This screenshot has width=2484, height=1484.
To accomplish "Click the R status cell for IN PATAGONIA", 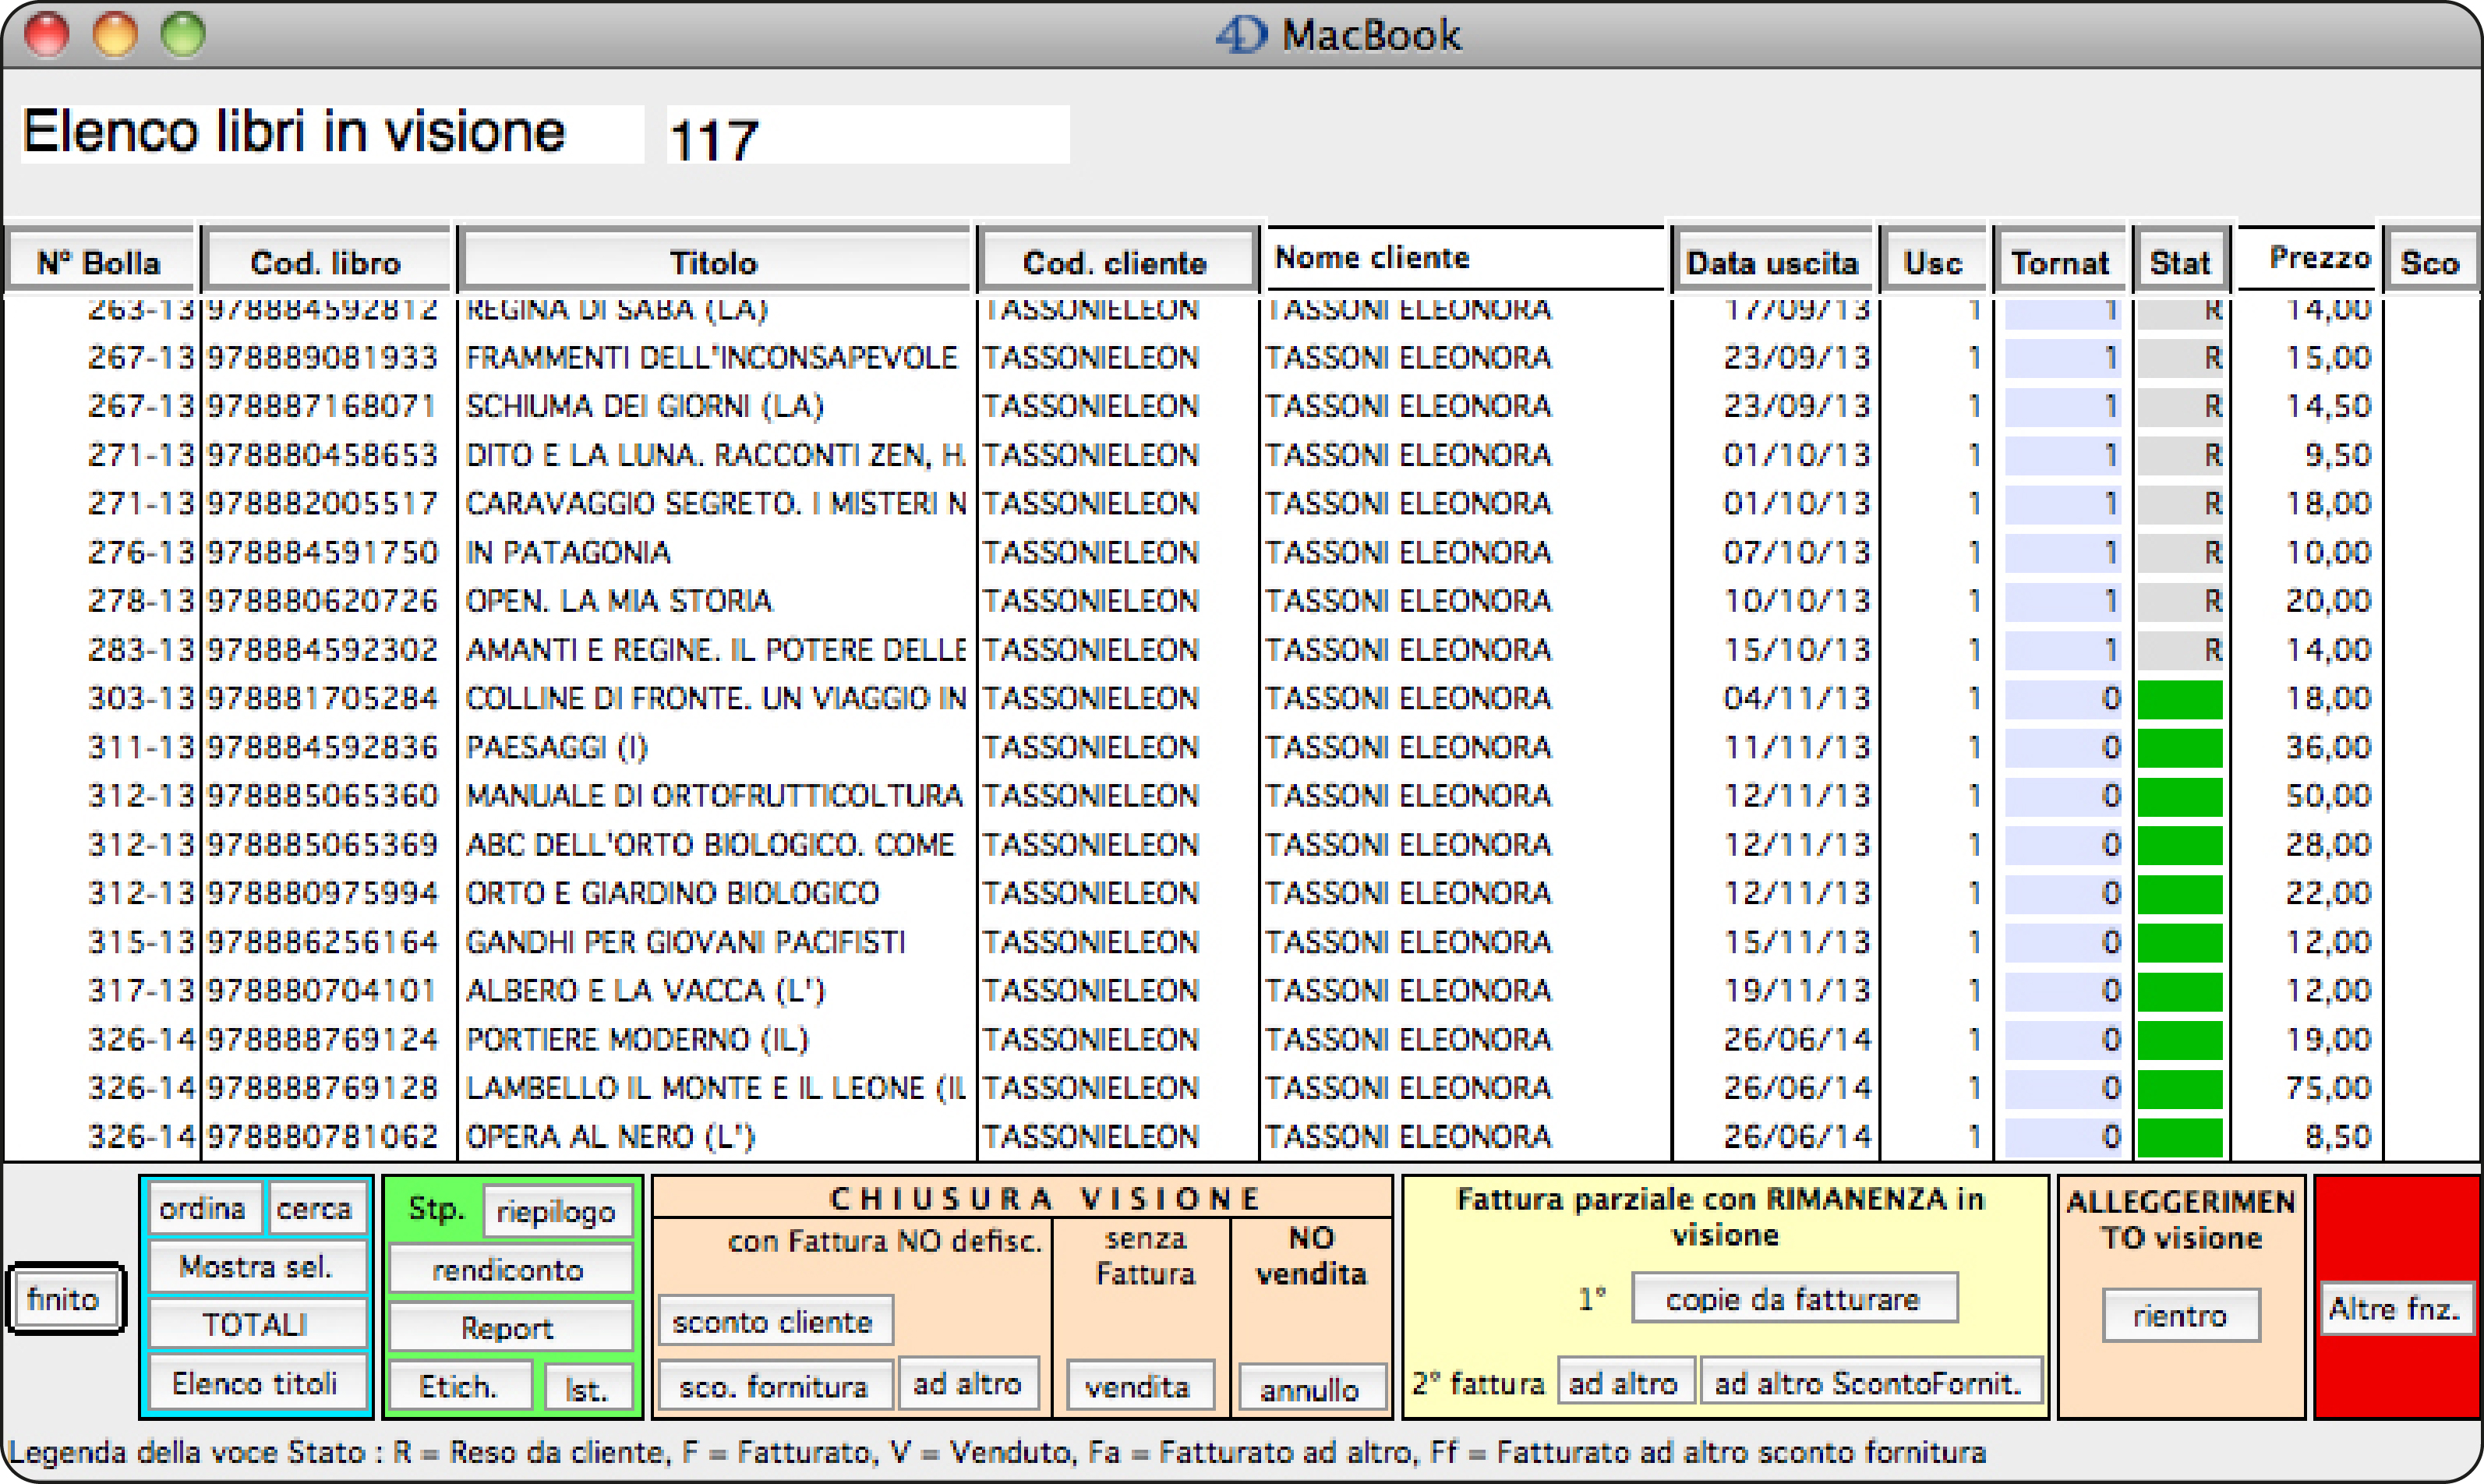I will click(2181, 552).
